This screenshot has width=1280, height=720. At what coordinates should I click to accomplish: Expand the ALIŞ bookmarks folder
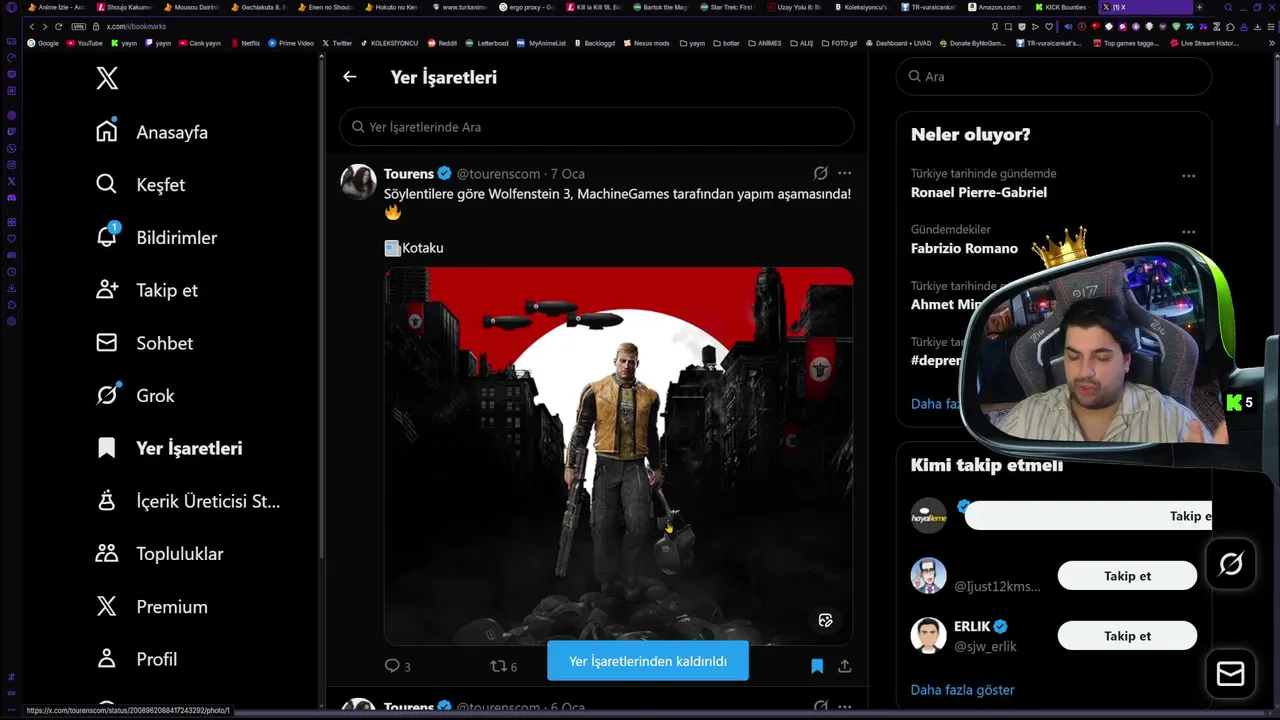(801, 43)
